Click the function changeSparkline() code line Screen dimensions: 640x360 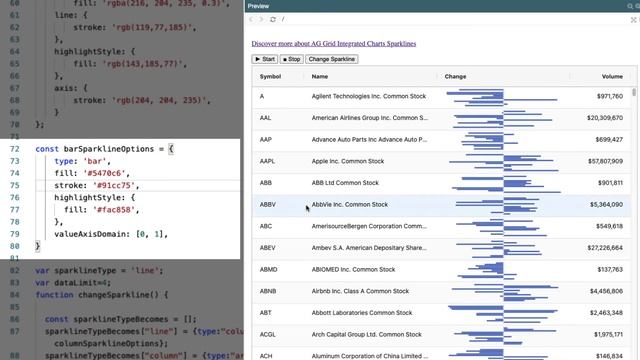click(101, 295)
